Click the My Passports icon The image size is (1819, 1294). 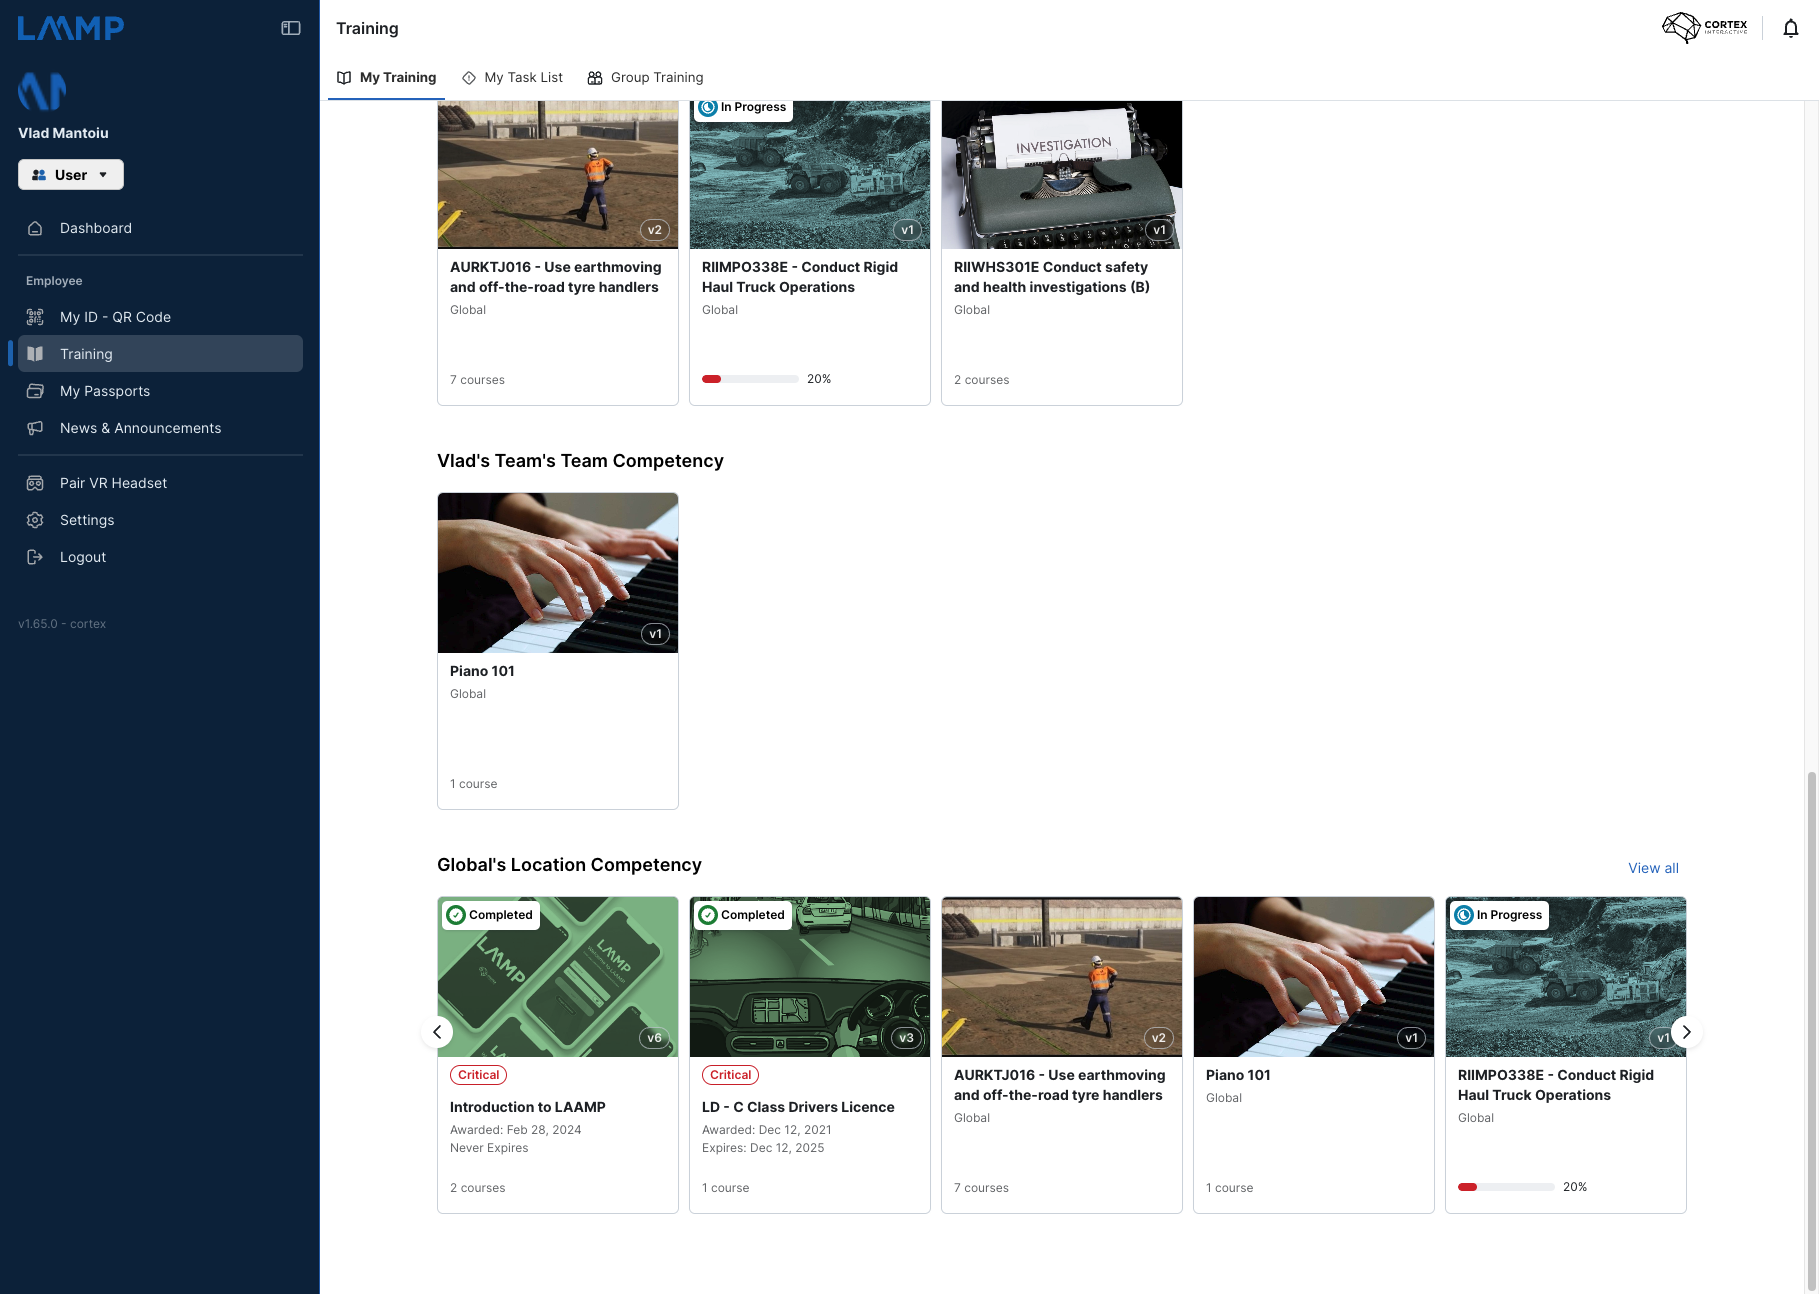coord(35,391)
